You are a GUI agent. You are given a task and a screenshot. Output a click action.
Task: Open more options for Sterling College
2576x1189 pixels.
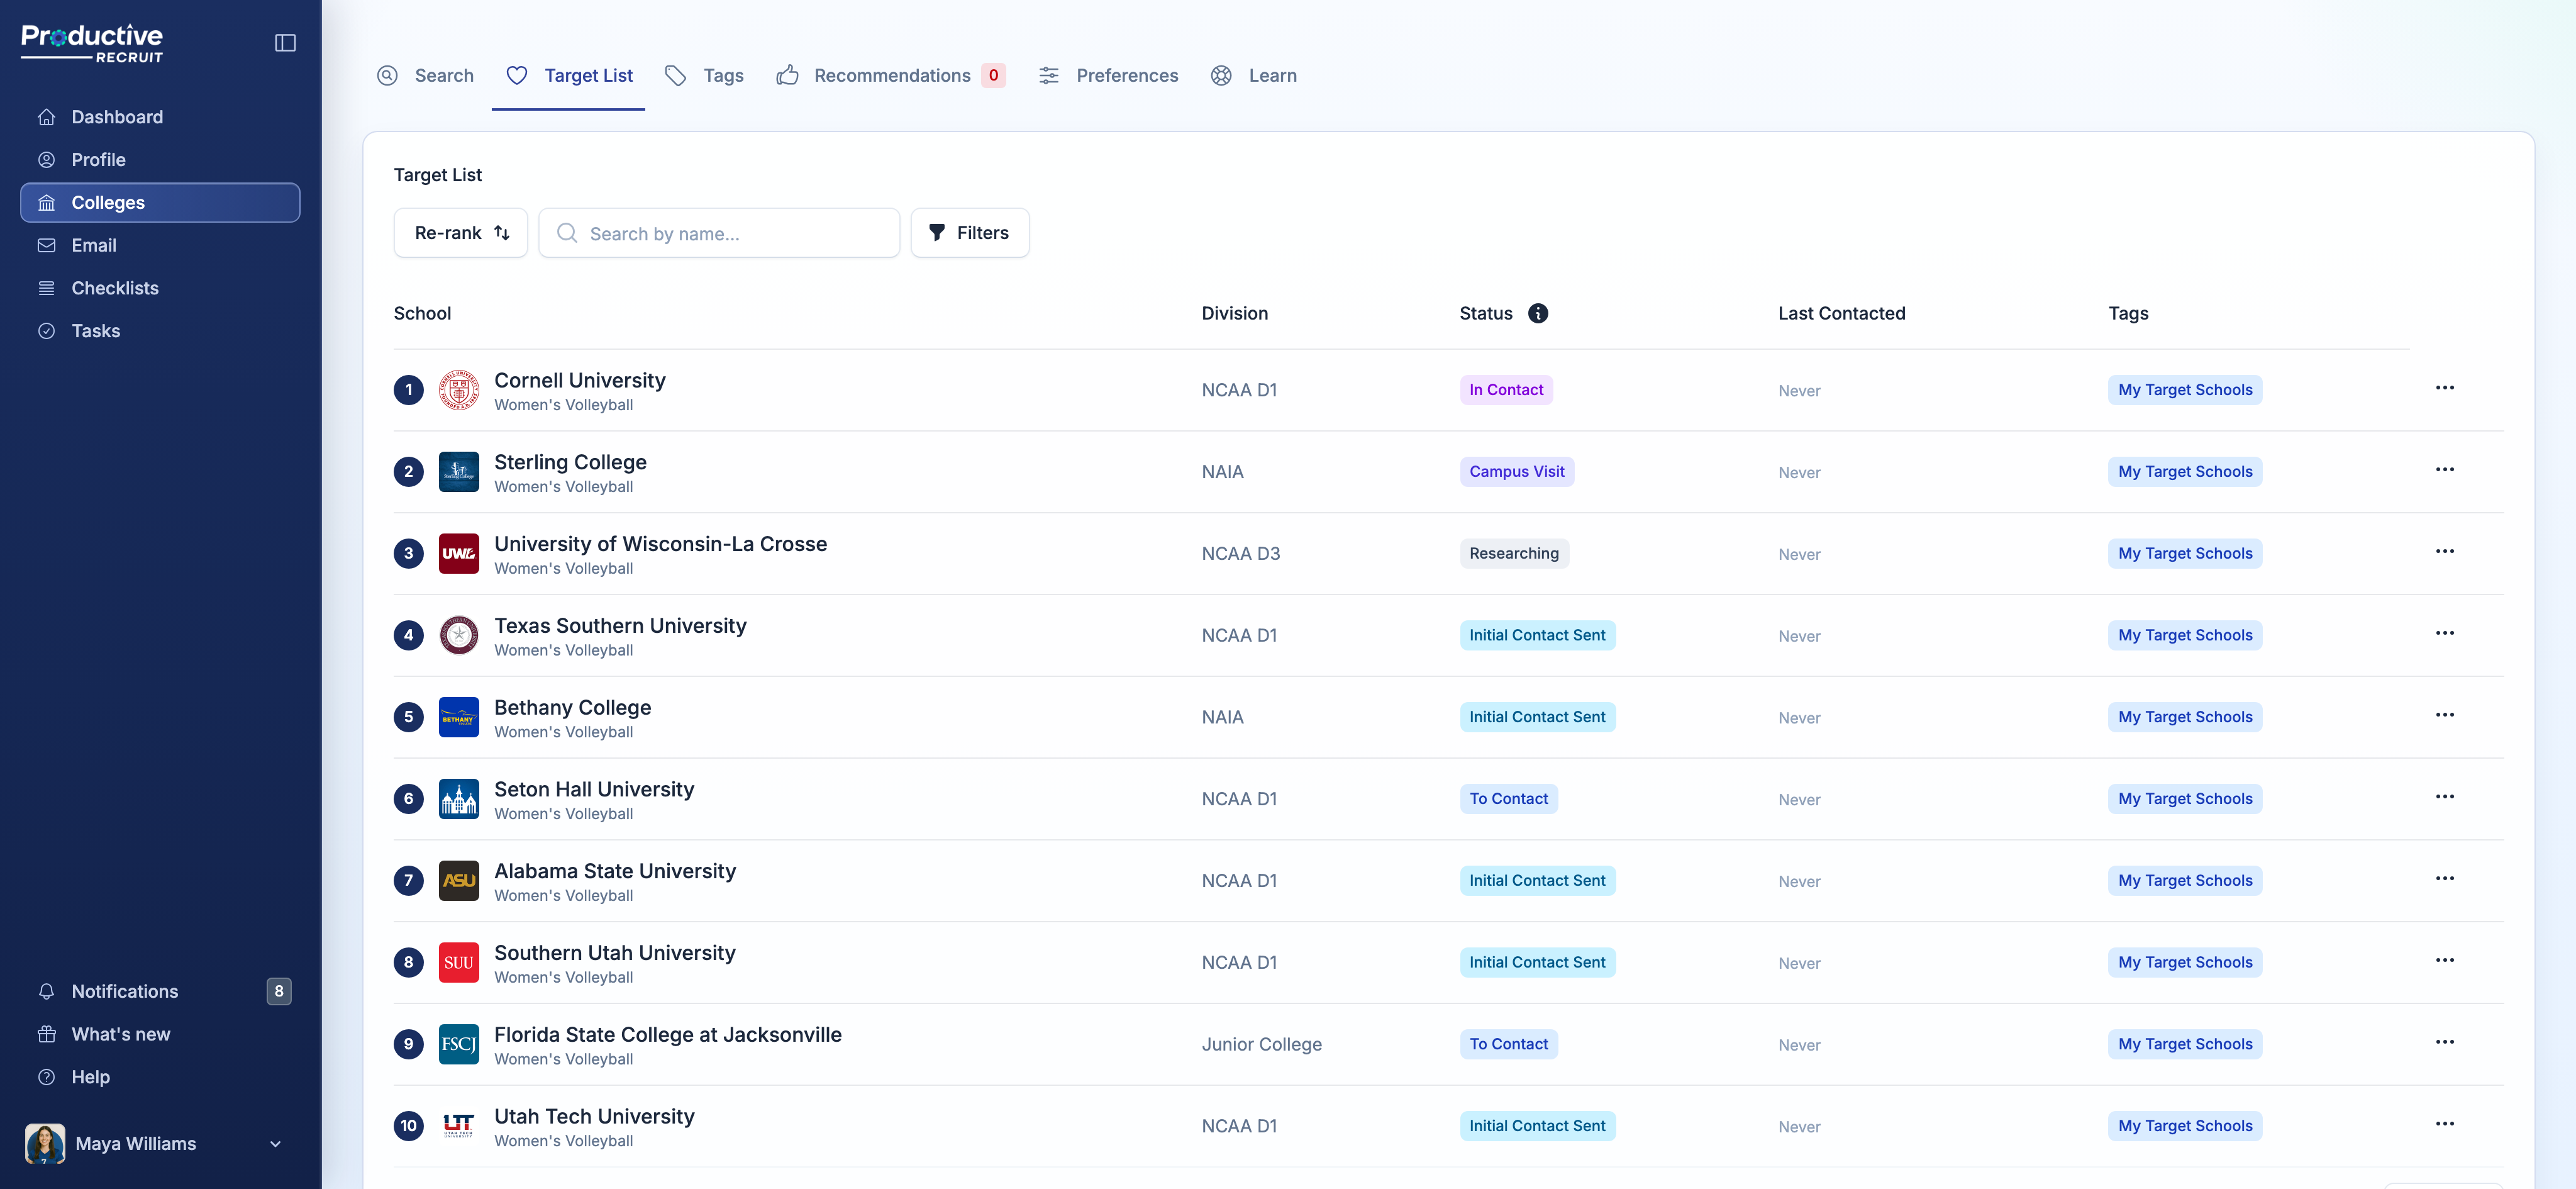pyautogui.click(x=2445, y=470)
